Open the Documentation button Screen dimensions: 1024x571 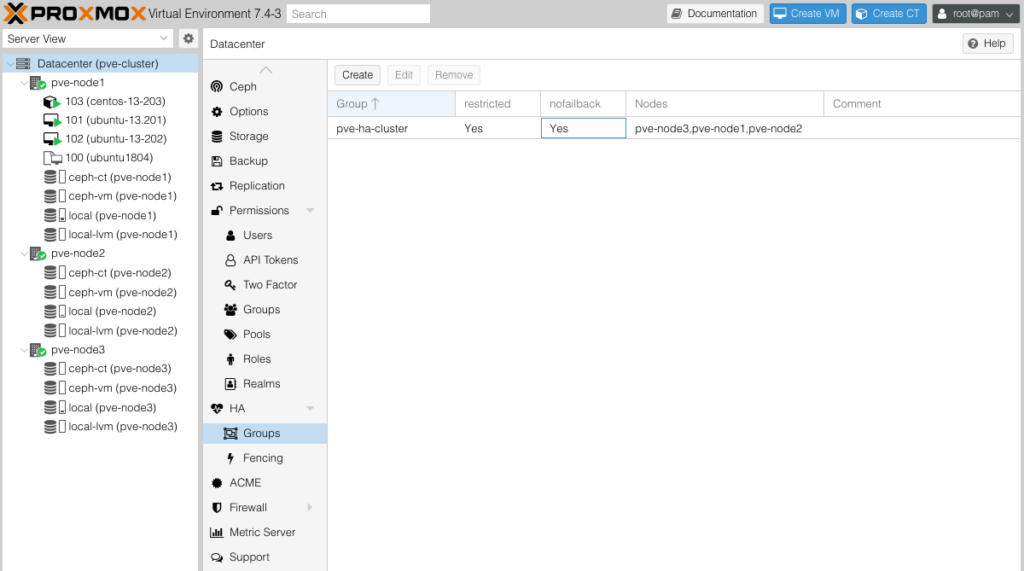tap(715, 13)
